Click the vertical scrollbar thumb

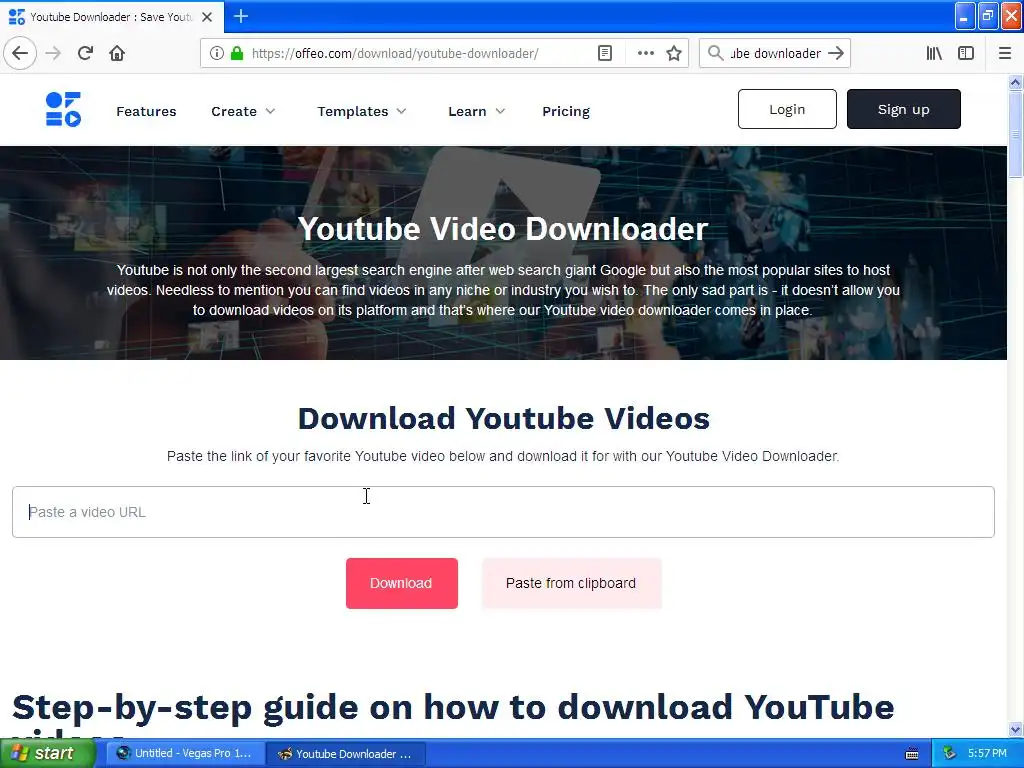pos(1015,135)
